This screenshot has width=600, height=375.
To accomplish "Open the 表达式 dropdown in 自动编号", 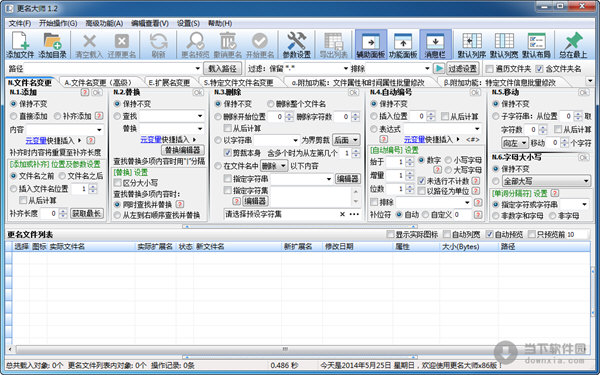I will (x=477, y=129).
